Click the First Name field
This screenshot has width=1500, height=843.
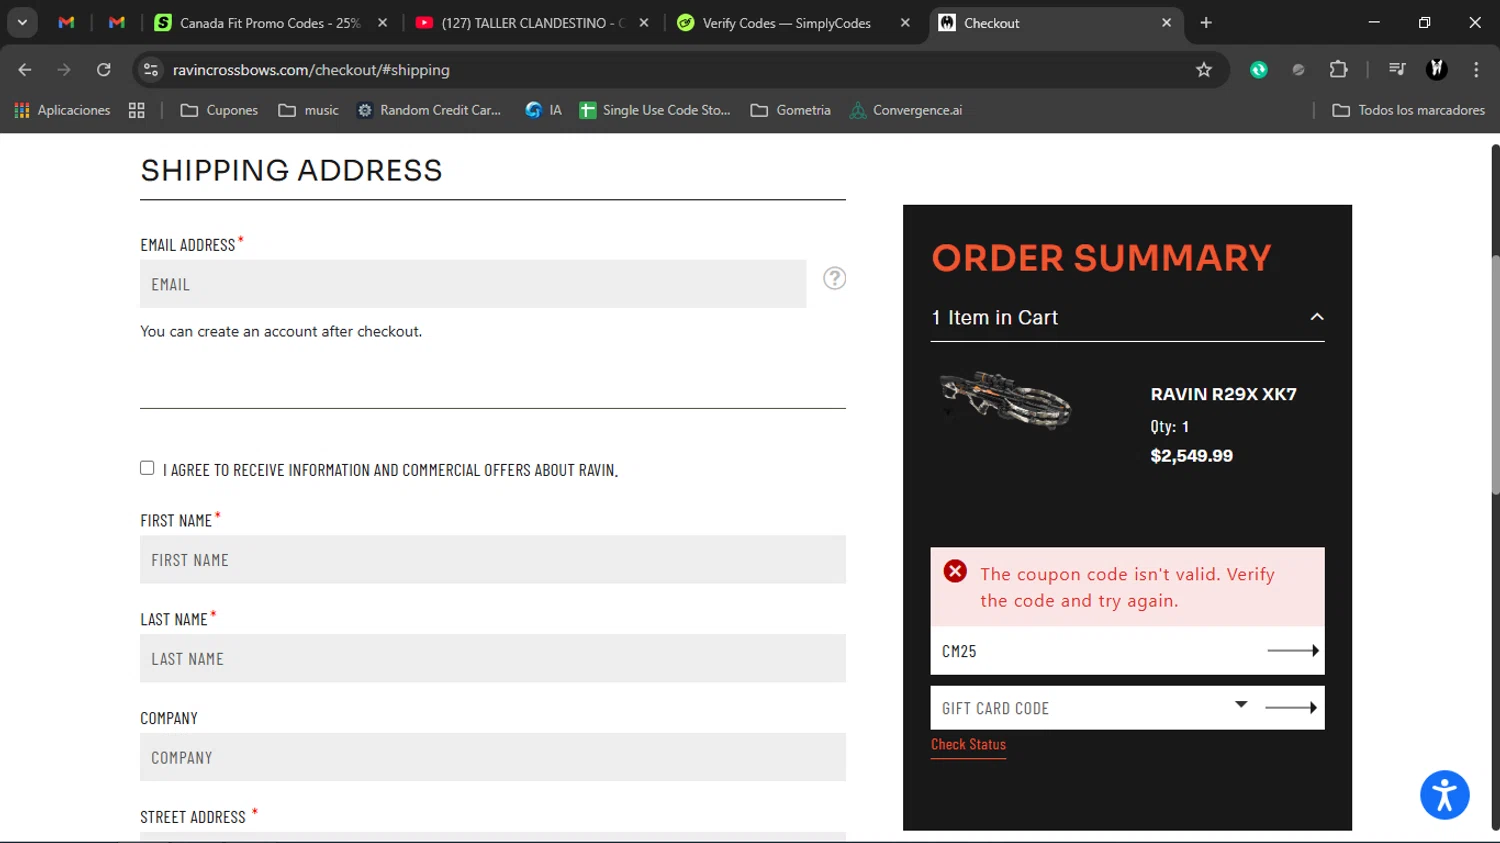(493, 560)
